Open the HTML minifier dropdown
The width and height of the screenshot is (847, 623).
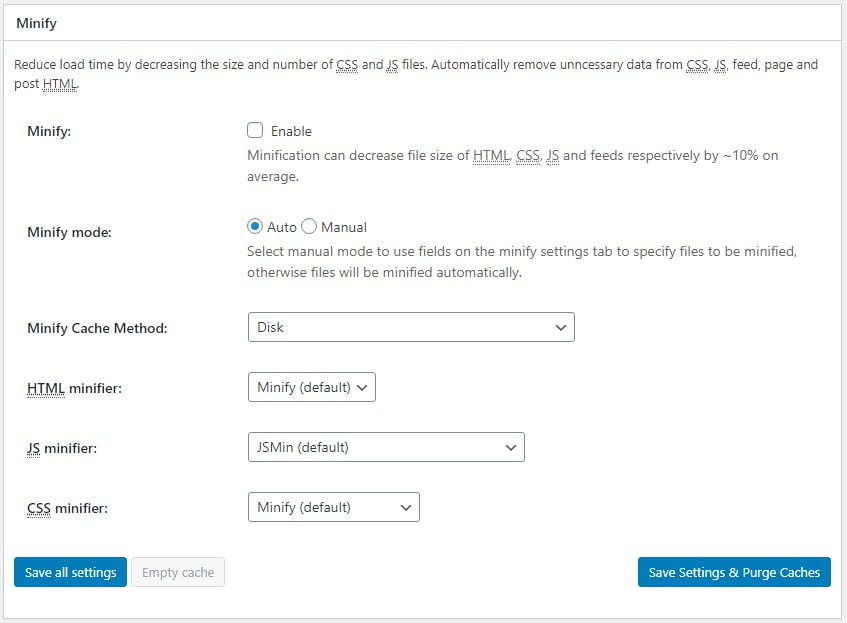click(311, 387)
